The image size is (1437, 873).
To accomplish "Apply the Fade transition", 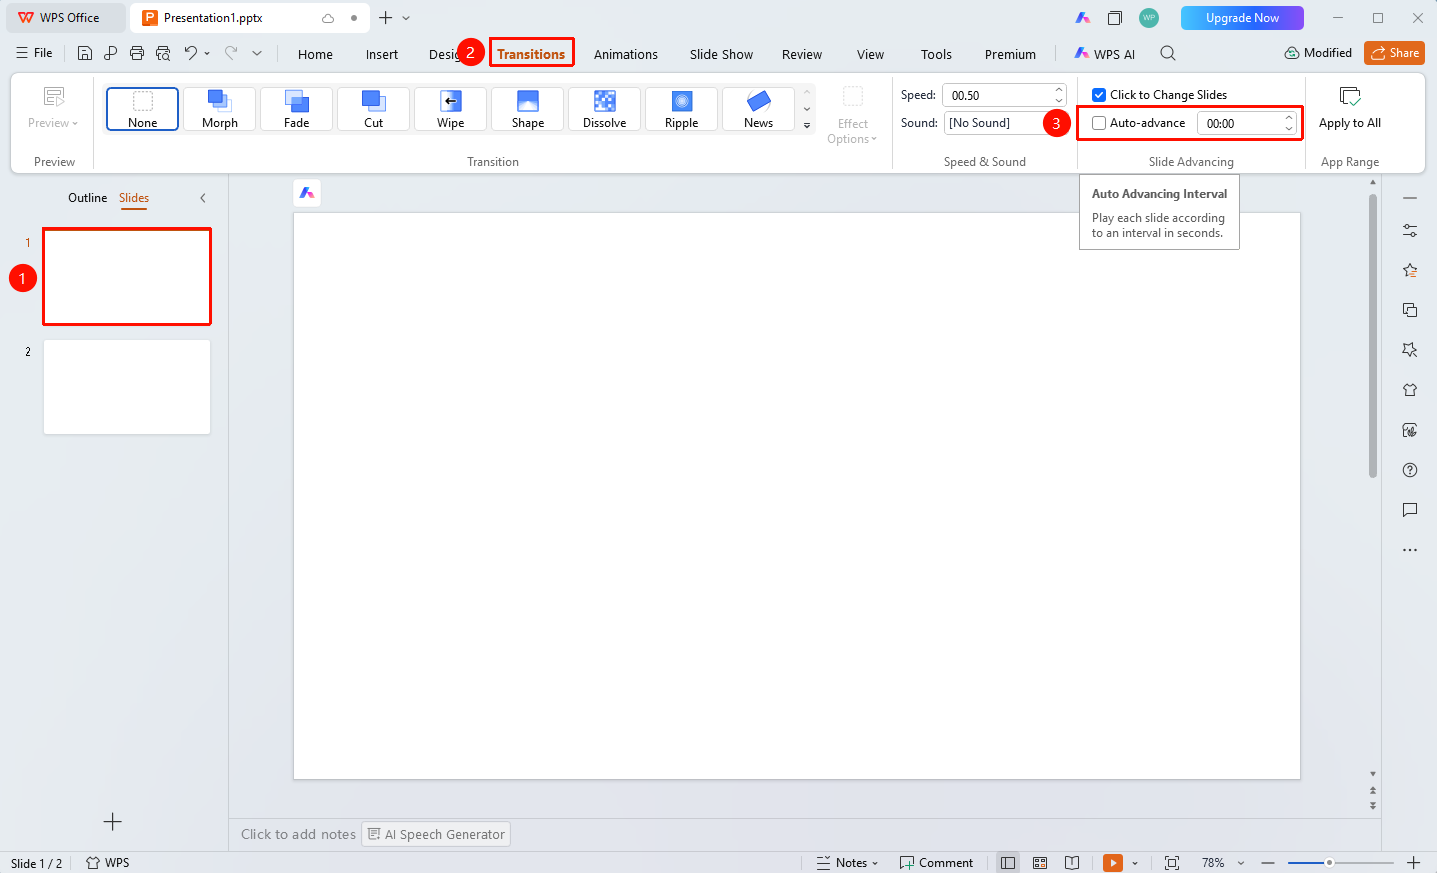I will coord(297,109).
